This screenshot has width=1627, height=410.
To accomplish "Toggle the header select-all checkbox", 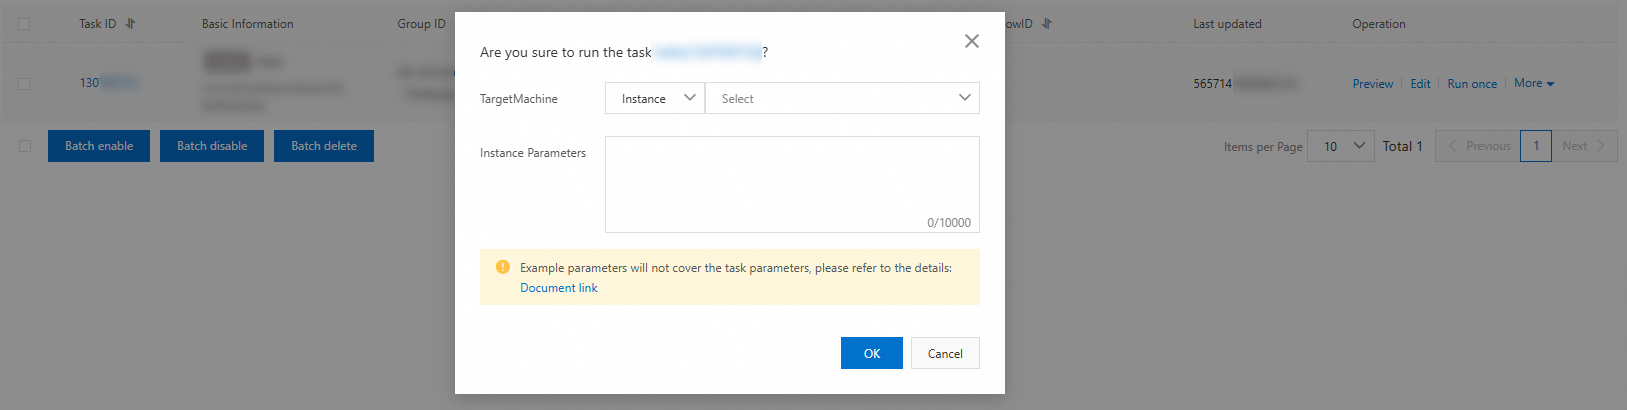I will click(24, 24).
